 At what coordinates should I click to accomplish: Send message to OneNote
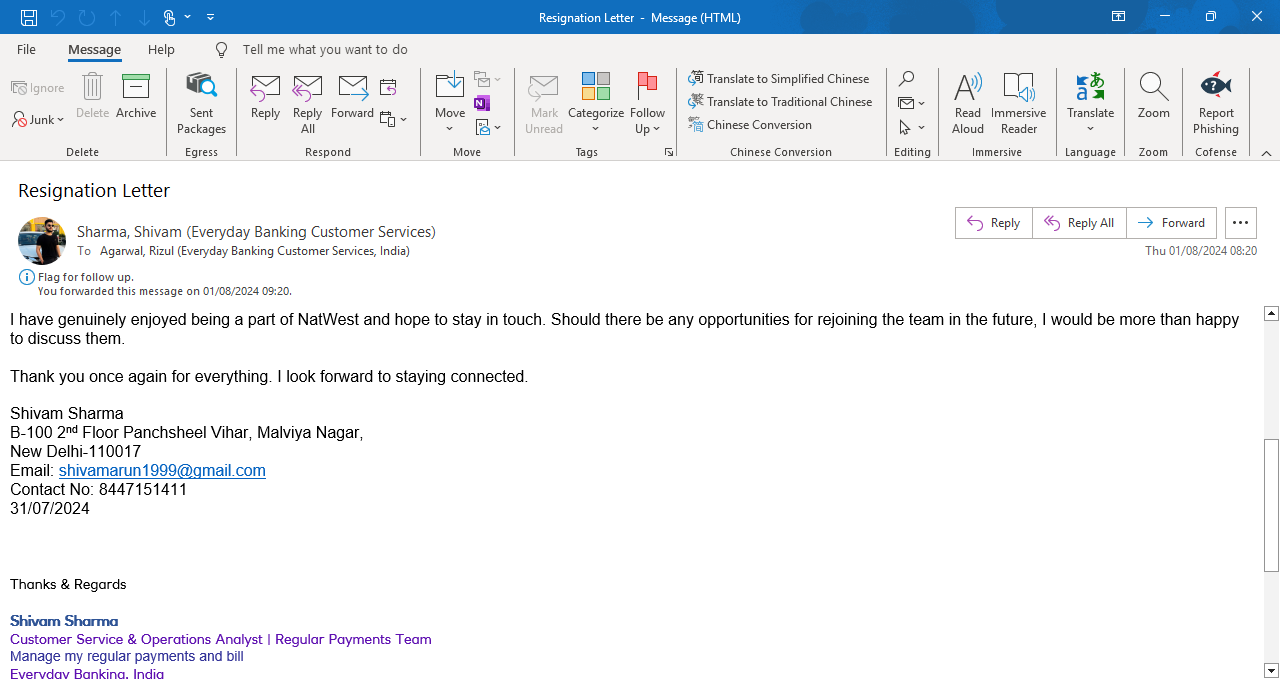click(482, 104)
